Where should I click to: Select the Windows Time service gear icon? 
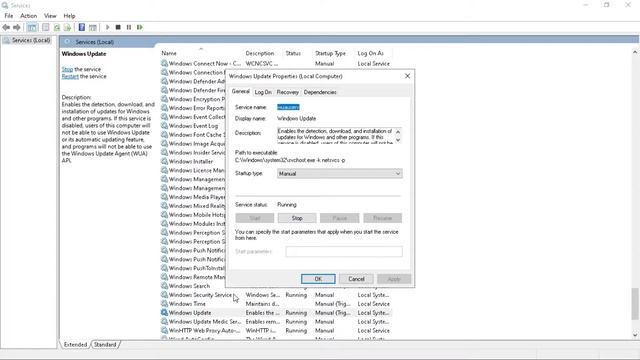(164, 304)
